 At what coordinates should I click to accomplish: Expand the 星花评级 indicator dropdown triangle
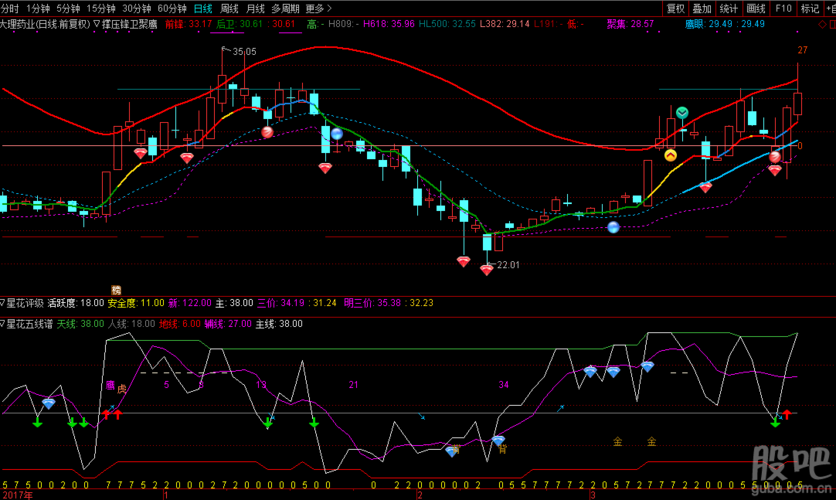(3, 303)
